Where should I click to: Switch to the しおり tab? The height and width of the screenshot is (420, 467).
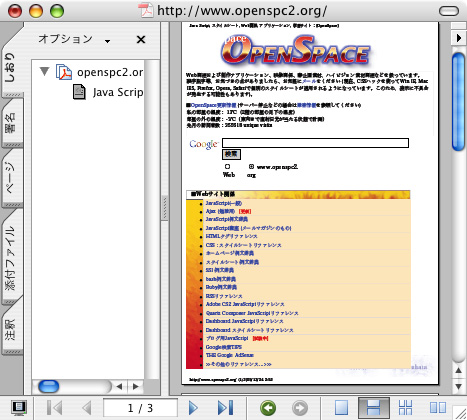(11, 68)
